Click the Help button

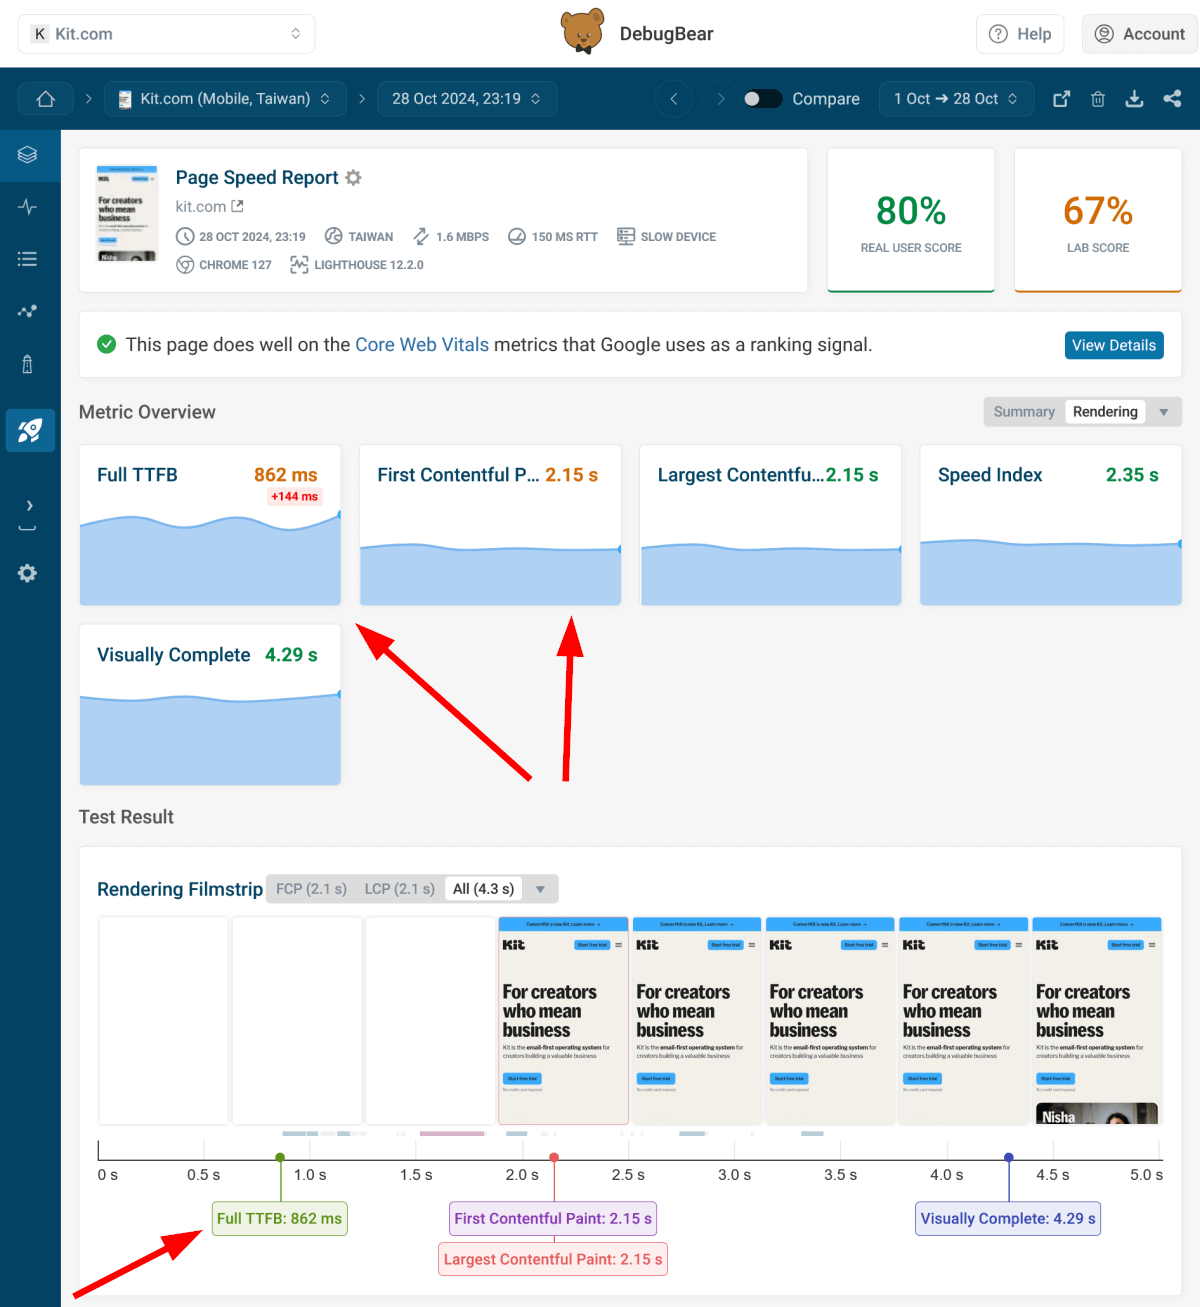click(1020, 34)
